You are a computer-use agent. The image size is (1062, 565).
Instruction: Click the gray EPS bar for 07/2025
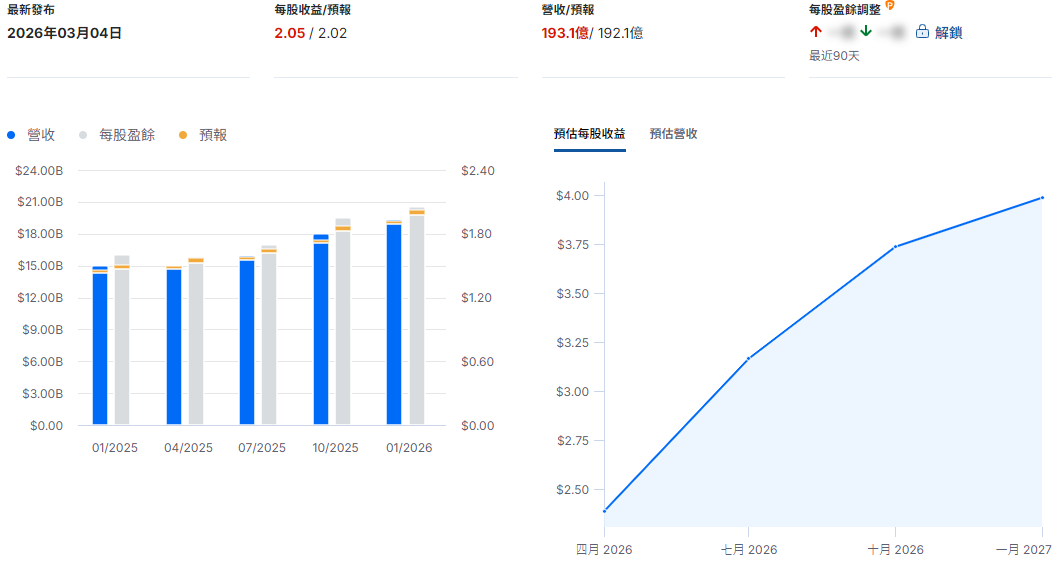[269, 335]
